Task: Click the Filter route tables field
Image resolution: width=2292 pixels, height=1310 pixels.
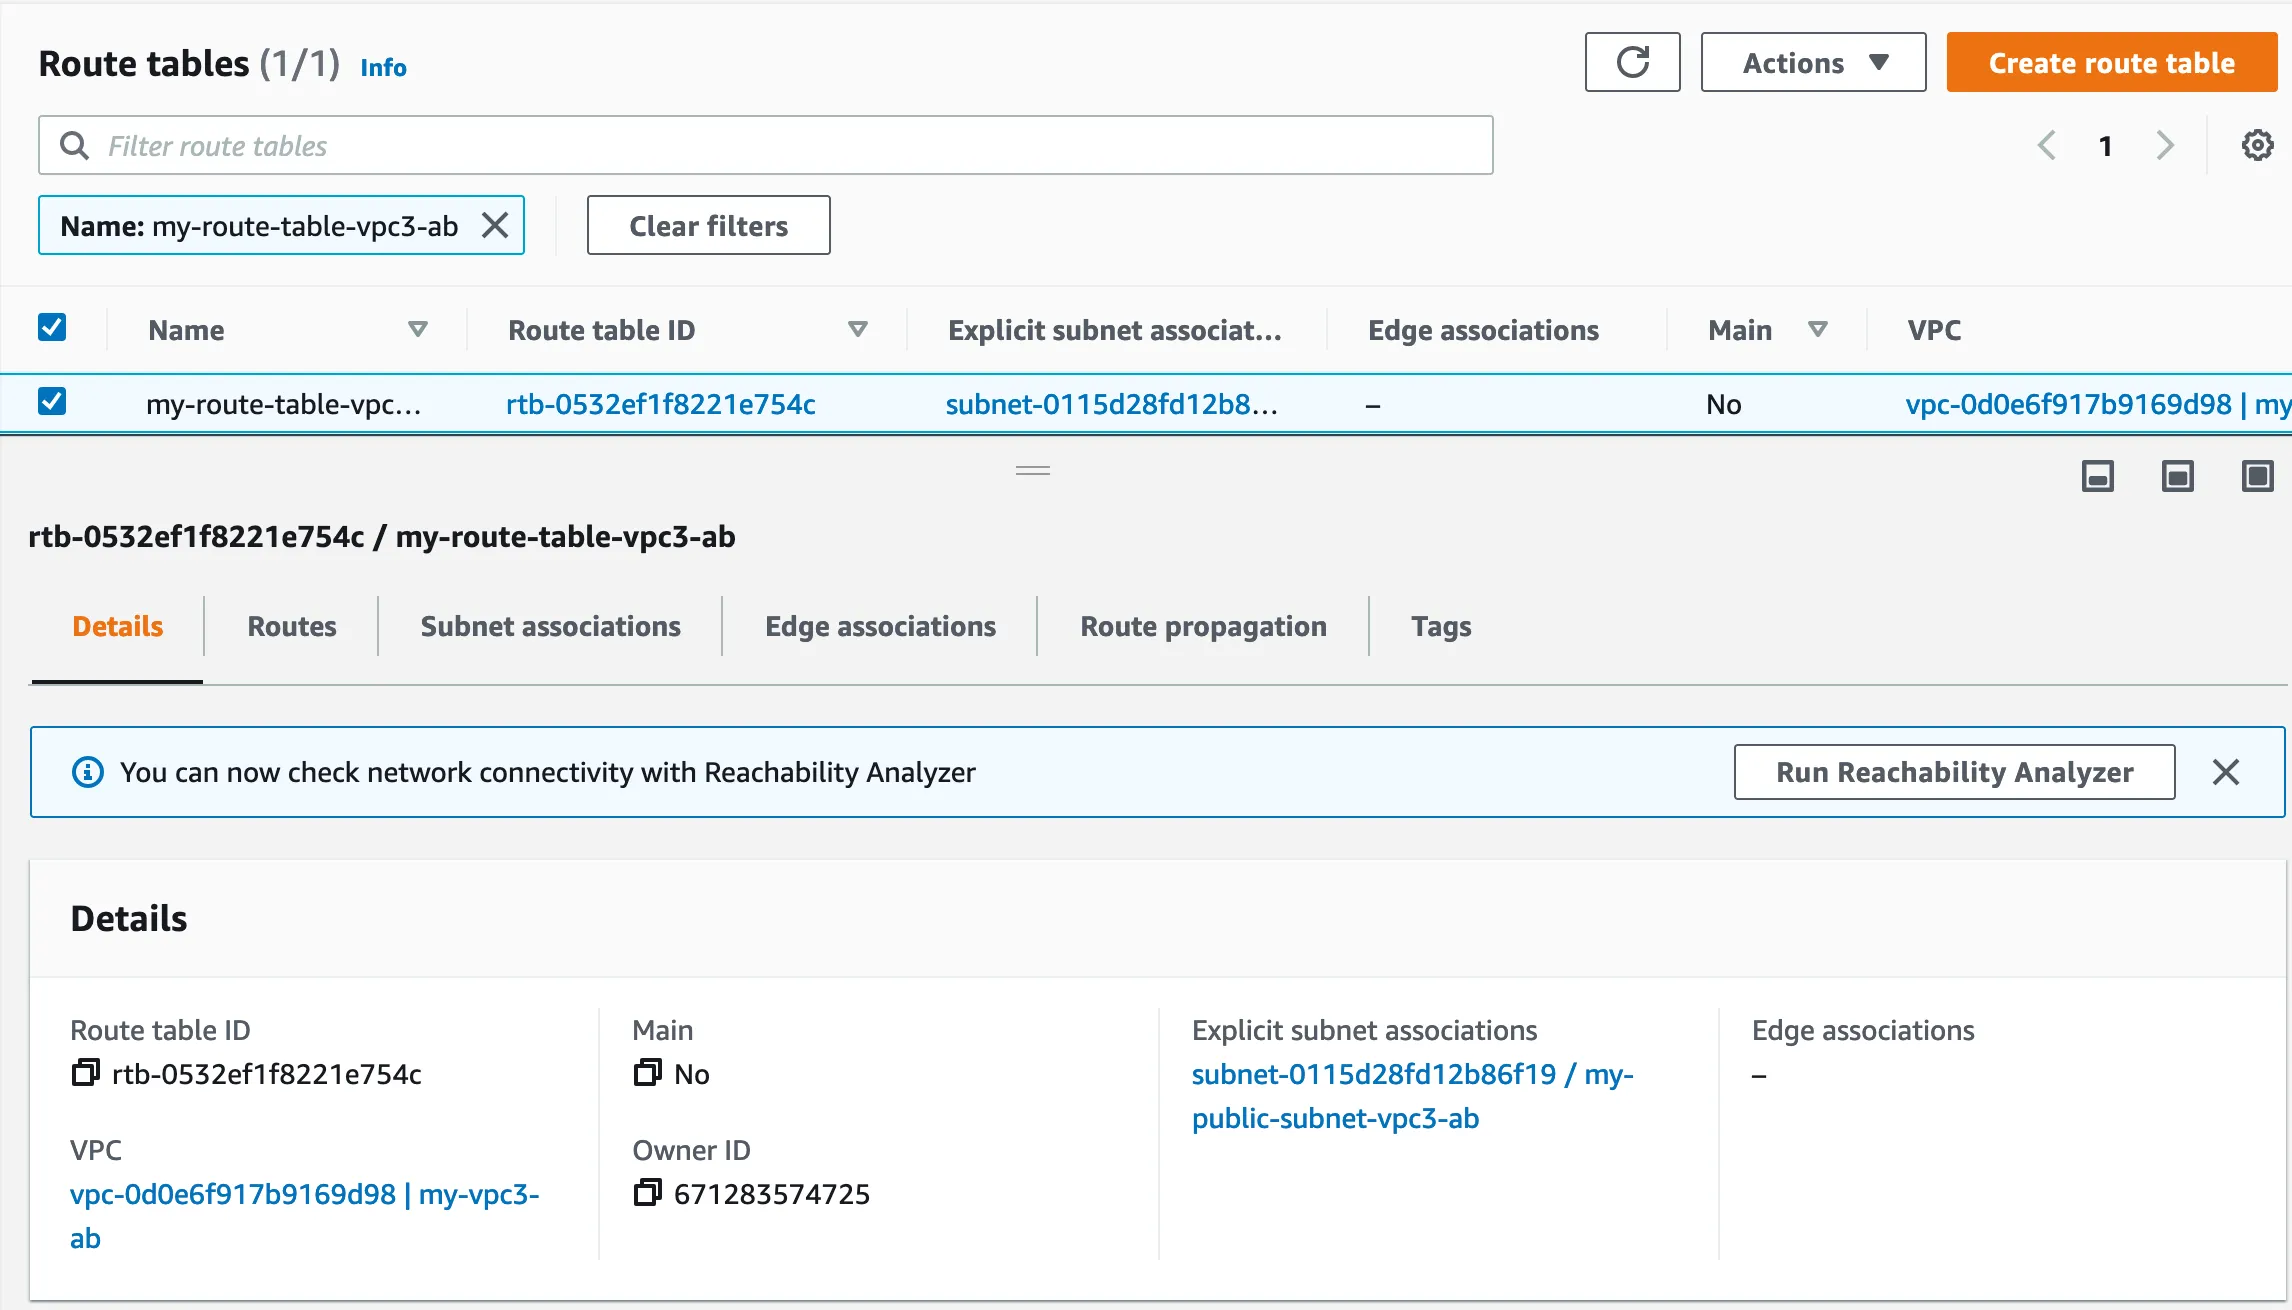Action: coord(765,146)
